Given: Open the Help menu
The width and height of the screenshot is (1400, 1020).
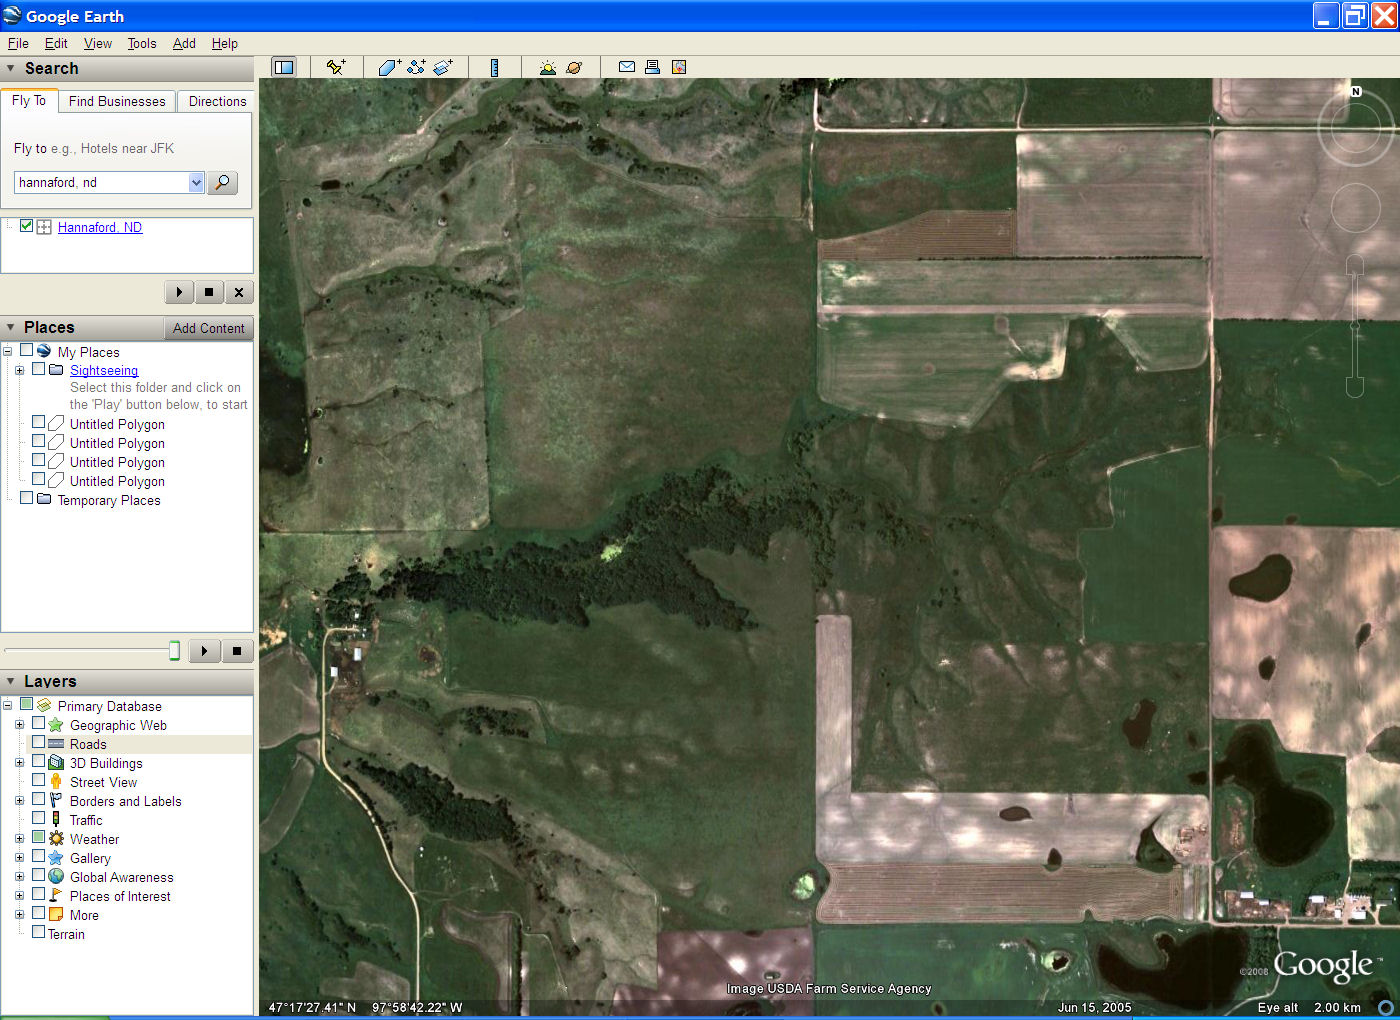Looking at the screenshot, I should point(225,43).
